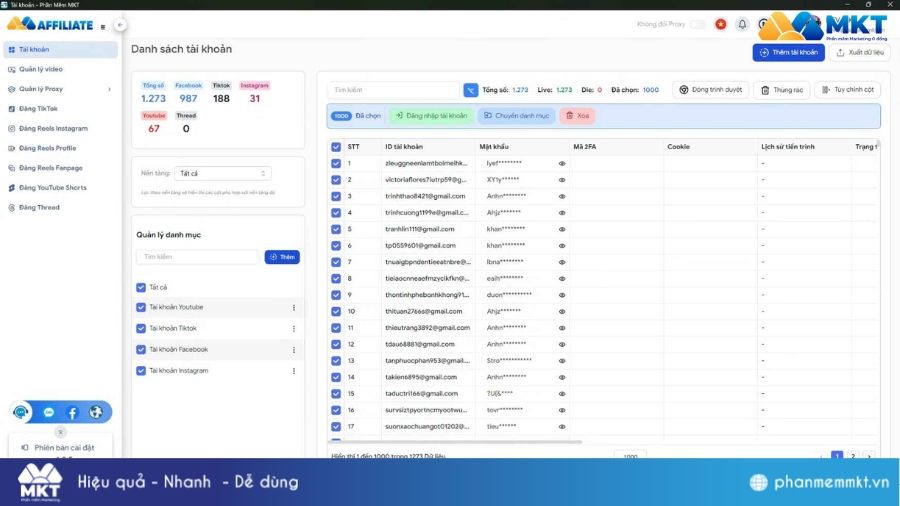Click the Facebook count 987 stat
The image size is (900, 506).
[x=188, y=99]
